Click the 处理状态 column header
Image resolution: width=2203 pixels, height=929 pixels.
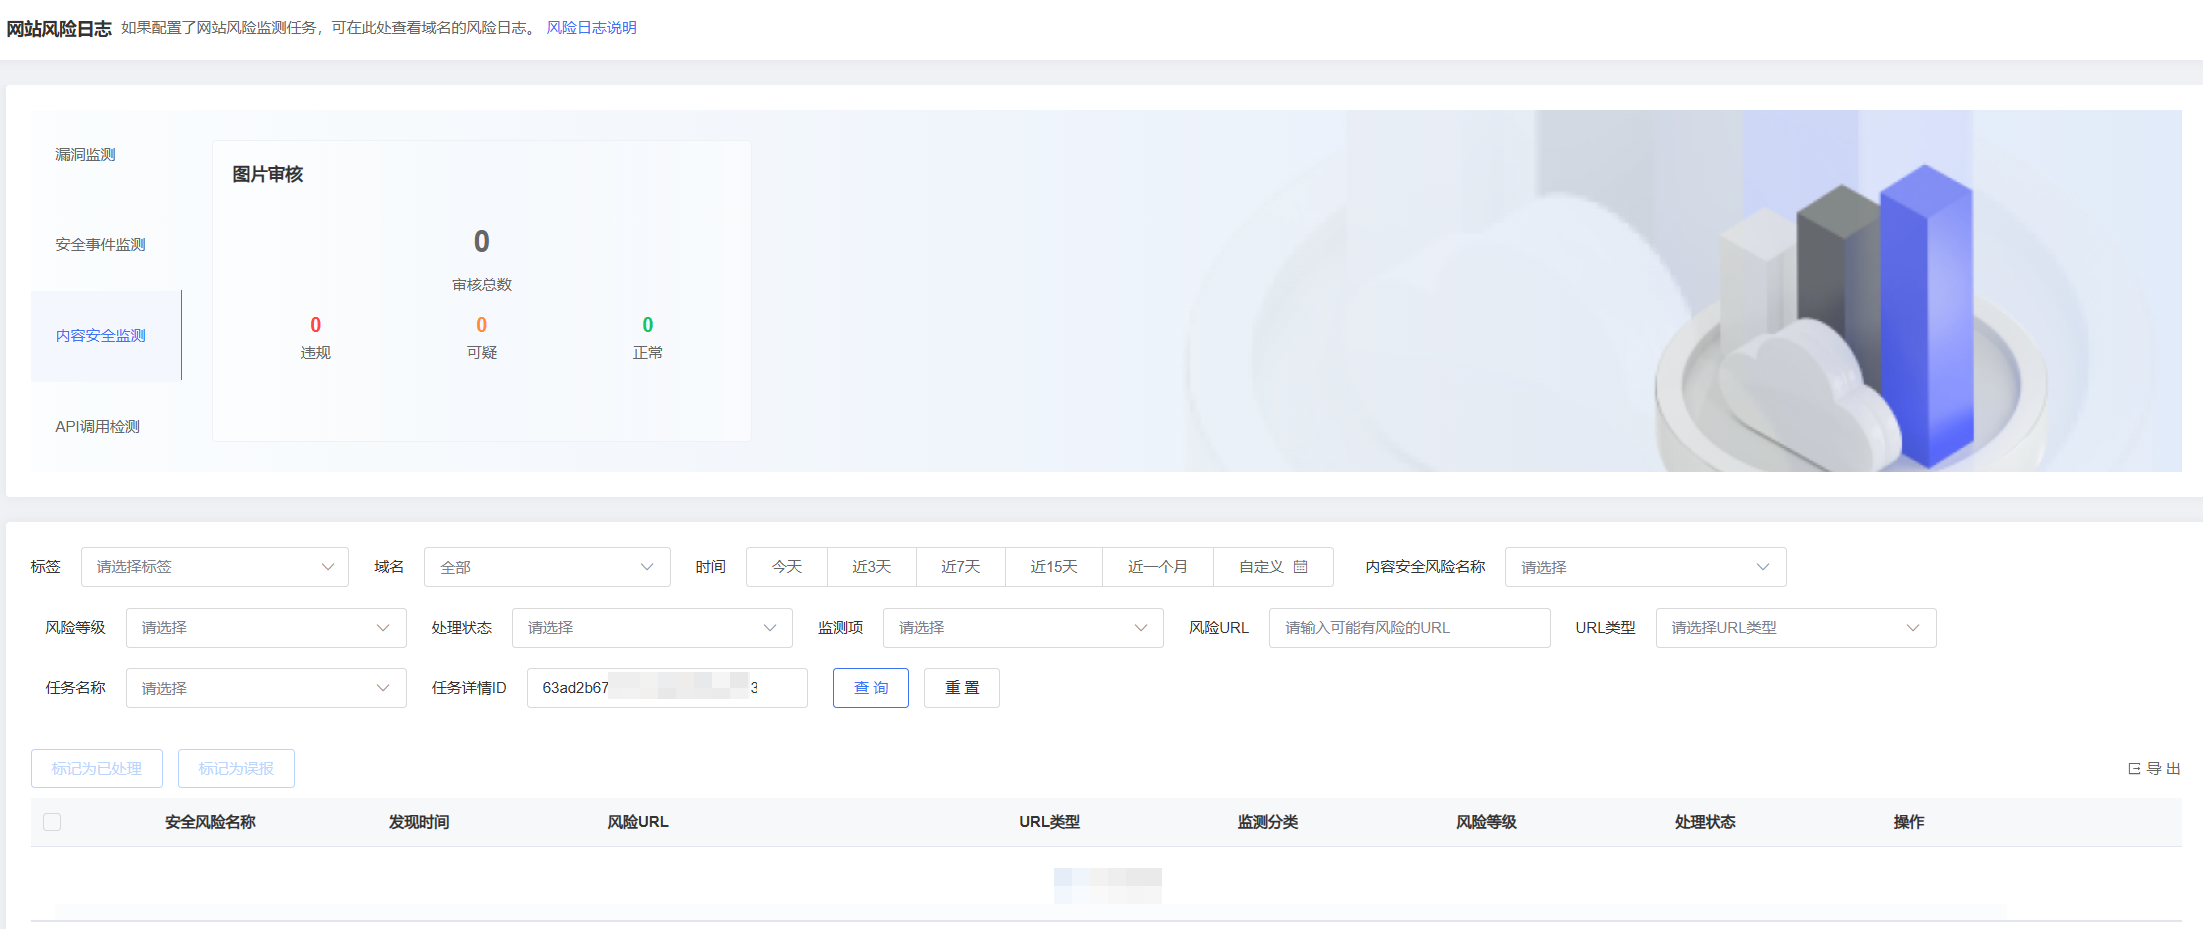[1705, 822]
